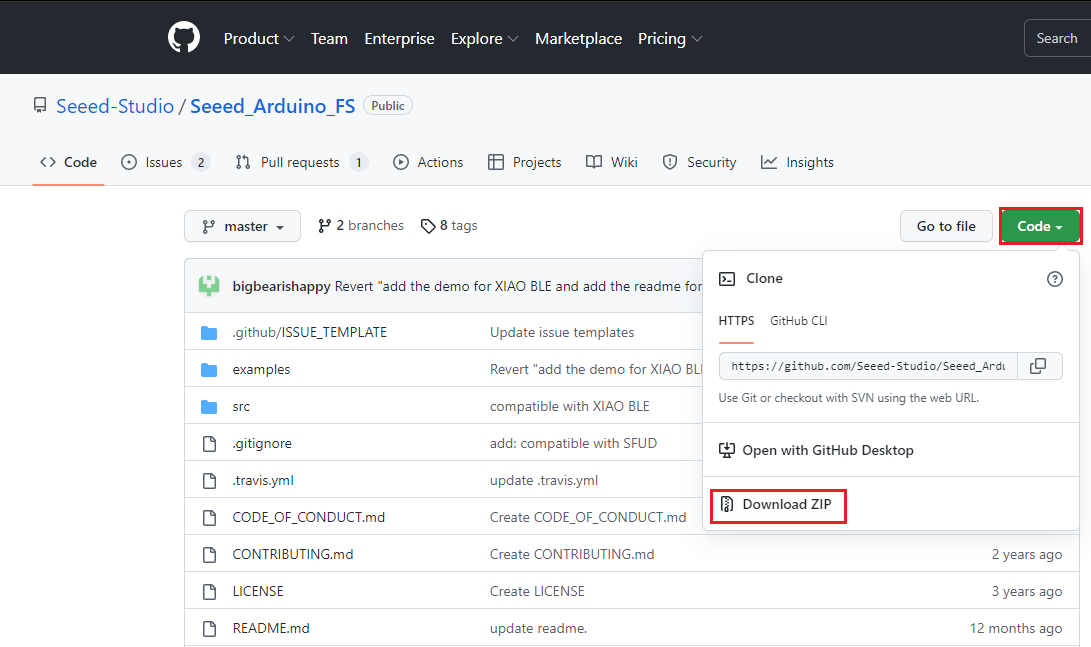Expand the Explore menu in the header
Screen dimensions: 1091x647
pyautogui.click(x=484, y=39)
